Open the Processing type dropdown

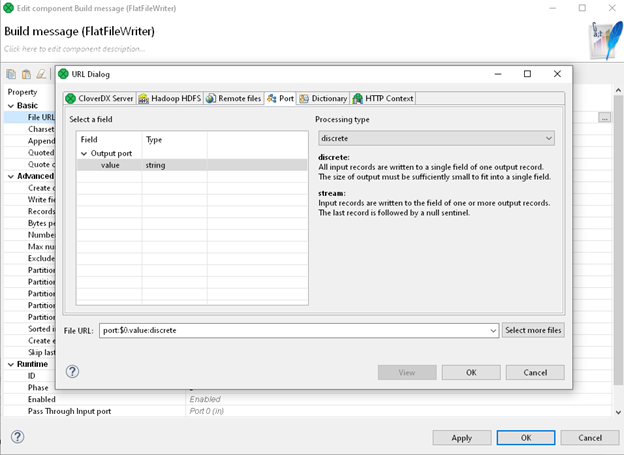pos(436,138)
